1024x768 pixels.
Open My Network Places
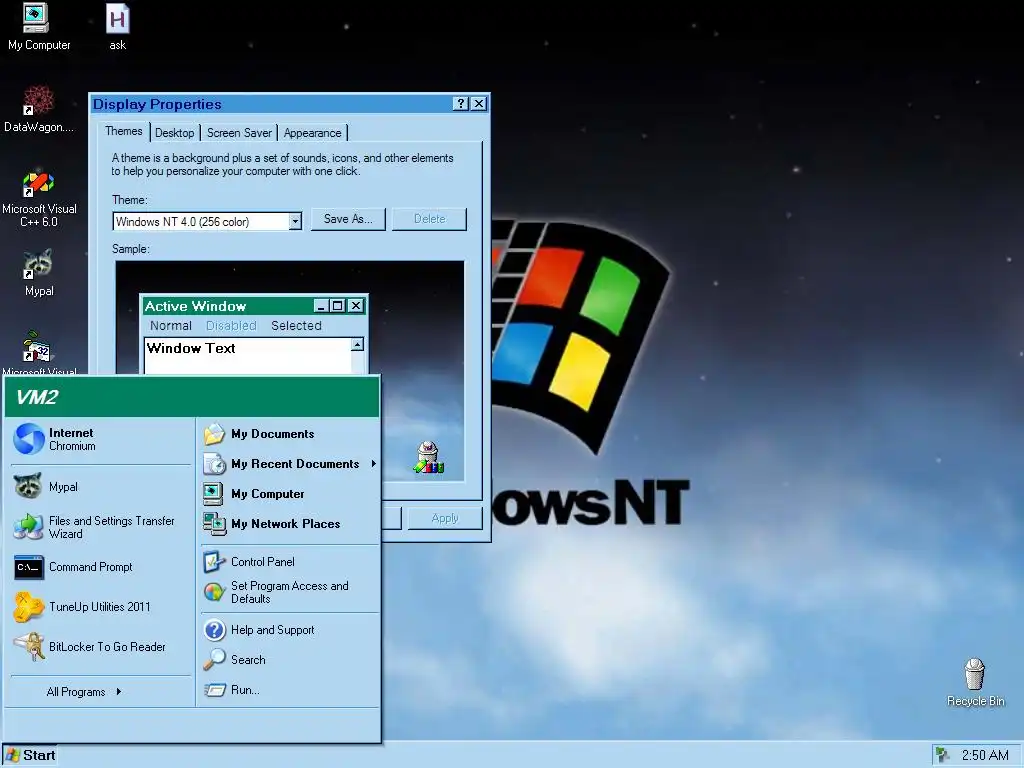pos(290,524)
